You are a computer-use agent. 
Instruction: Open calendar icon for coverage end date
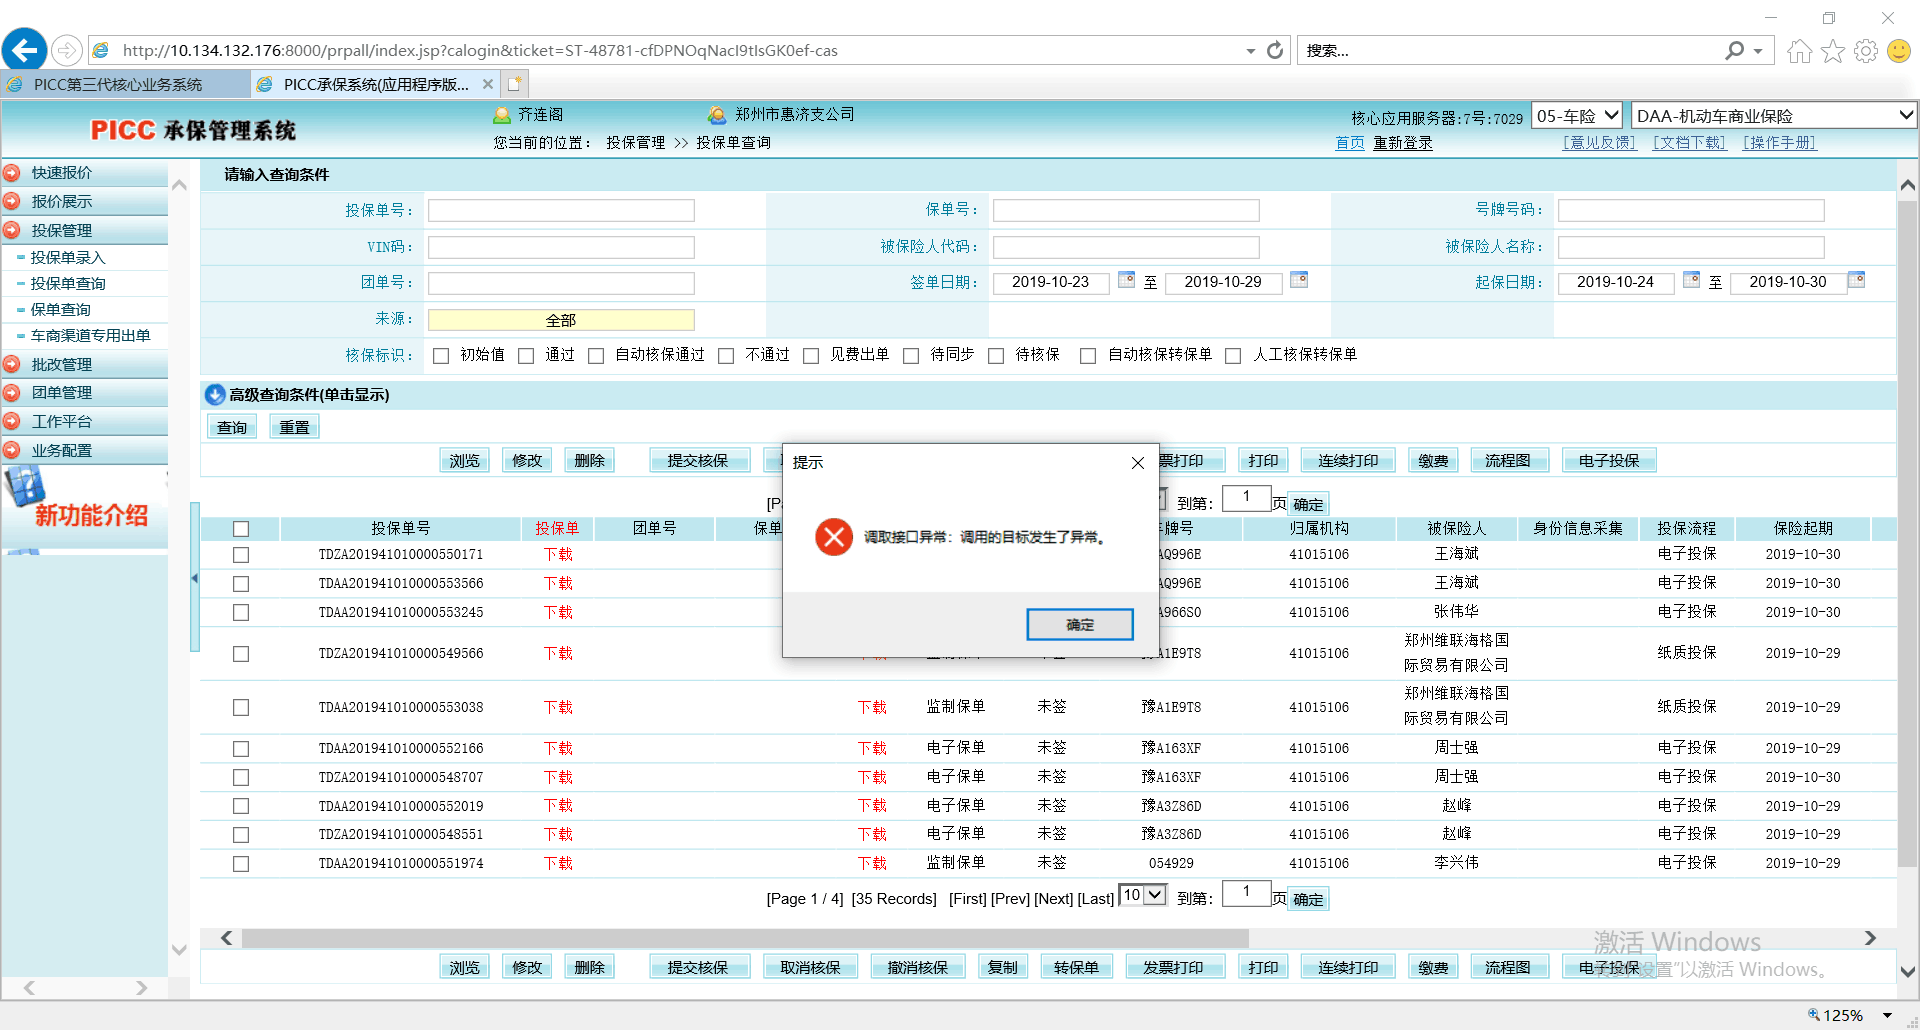coord(1856,280)
